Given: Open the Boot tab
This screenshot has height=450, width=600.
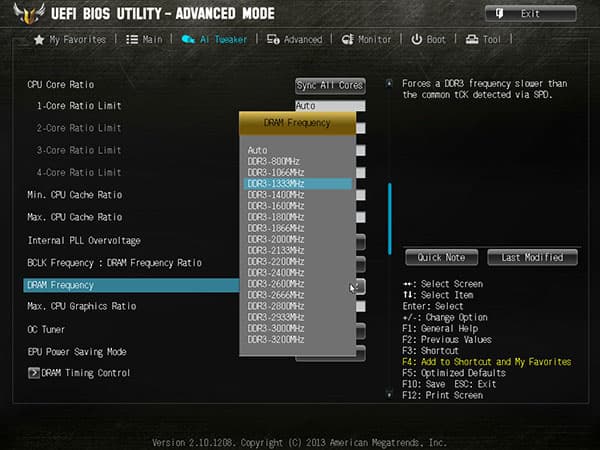Looking at the screenshot, I should [x=428, y=39].
